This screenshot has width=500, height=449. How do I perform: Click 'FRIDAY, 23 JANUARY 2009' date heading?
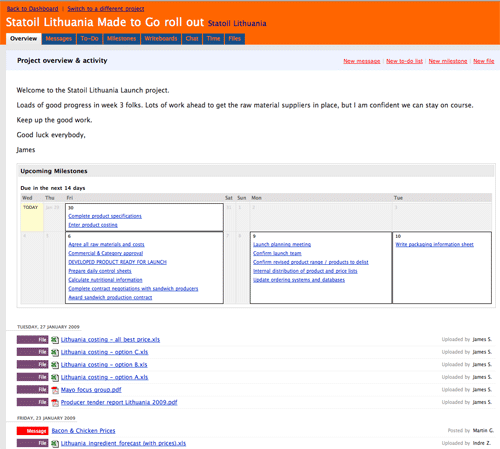coord(46,418)
